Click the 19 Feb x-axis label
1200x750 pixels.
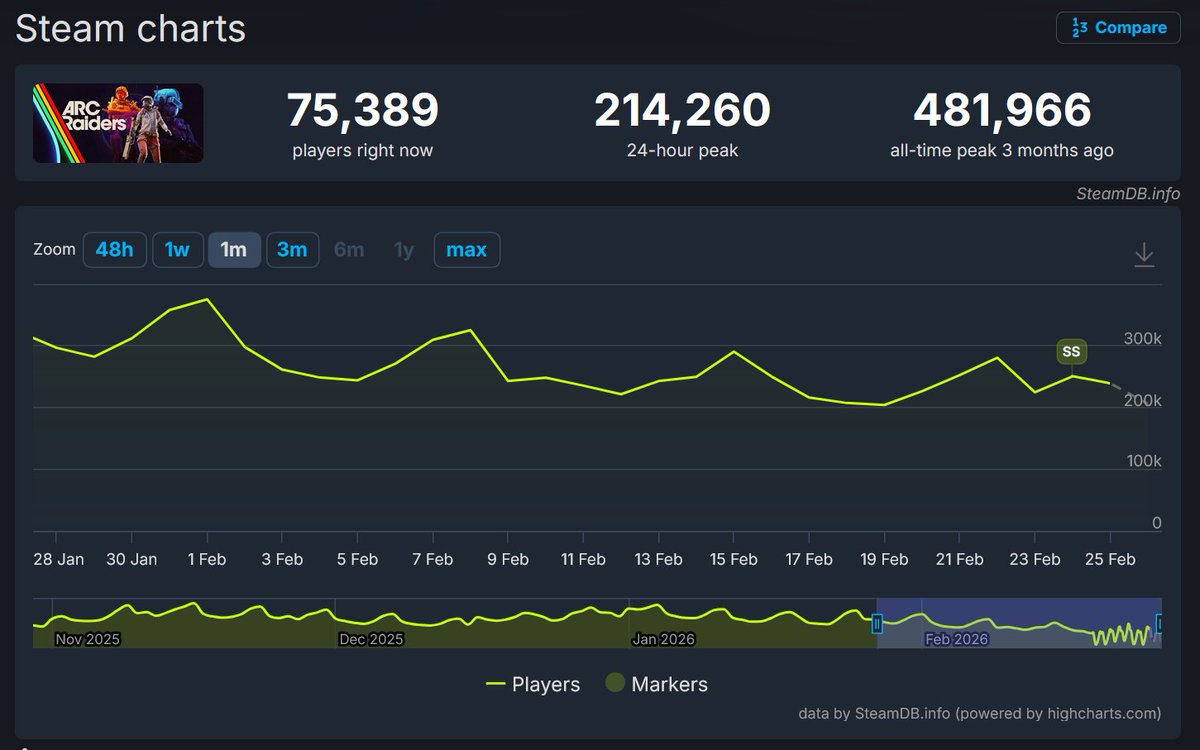(x=883, y=559)
